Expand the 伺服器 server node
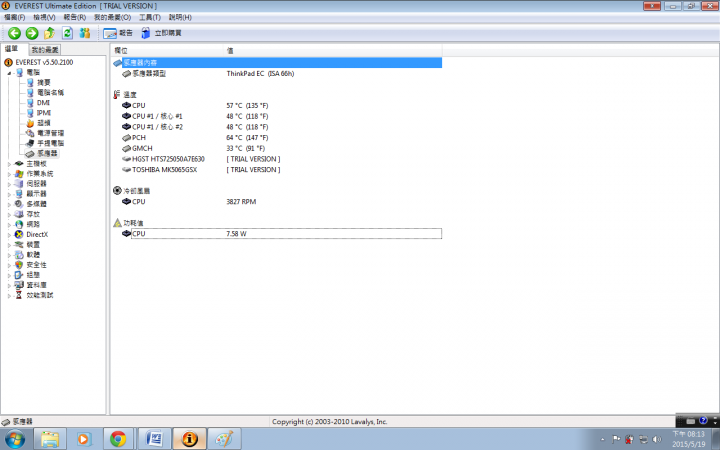The height and width of the screenshot is (450, 720). 9,184
